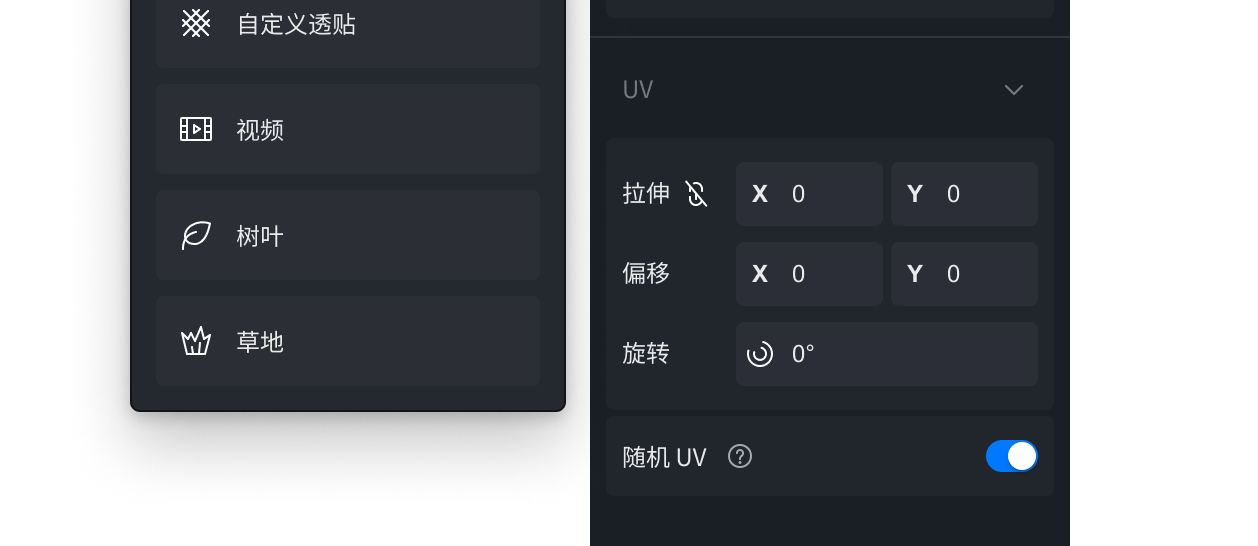
Task: Click the 随机 UV help question icon
Action: pyautogui.click(x=740, y=457)
